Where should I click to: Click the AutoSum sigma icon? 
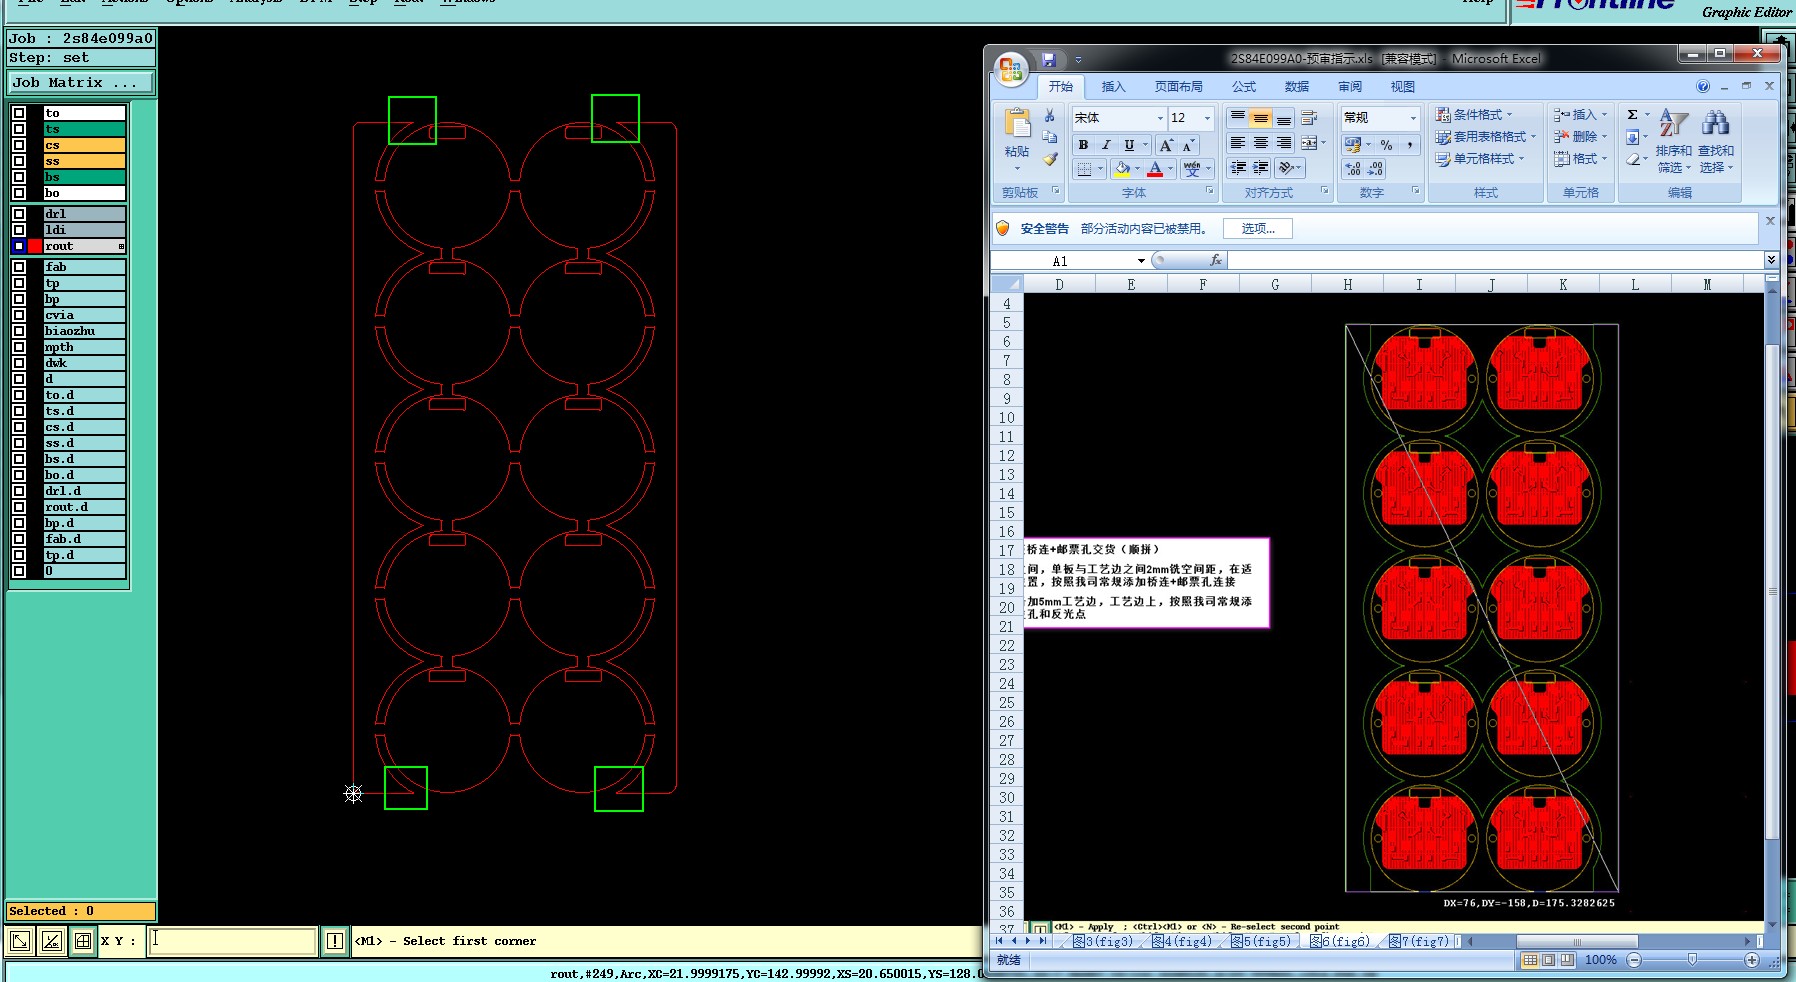tap(1632, 115)
